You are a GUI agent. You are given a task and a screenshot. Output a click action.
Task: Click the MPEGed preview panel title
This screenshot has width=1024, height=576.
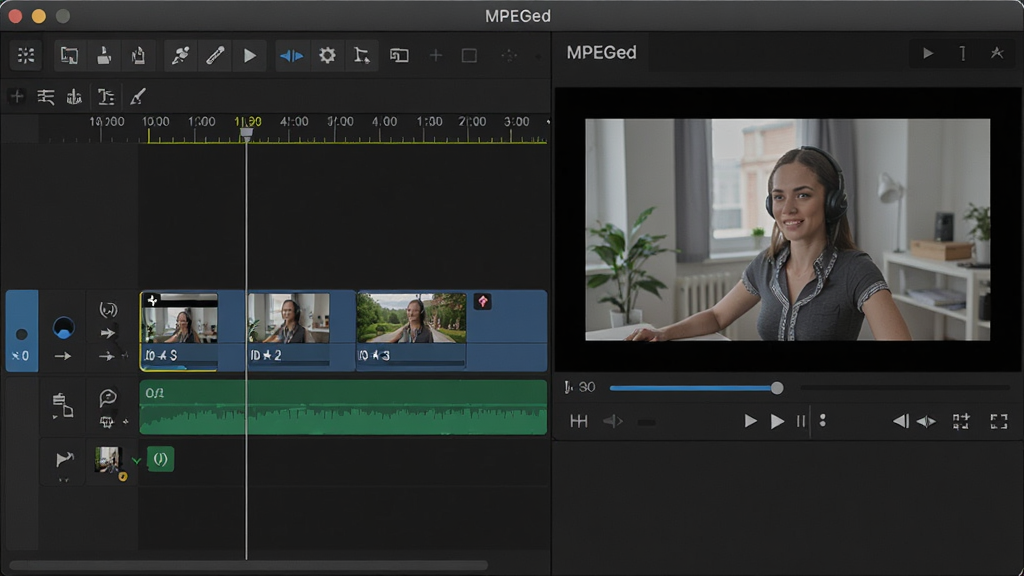tap(601, 53)
